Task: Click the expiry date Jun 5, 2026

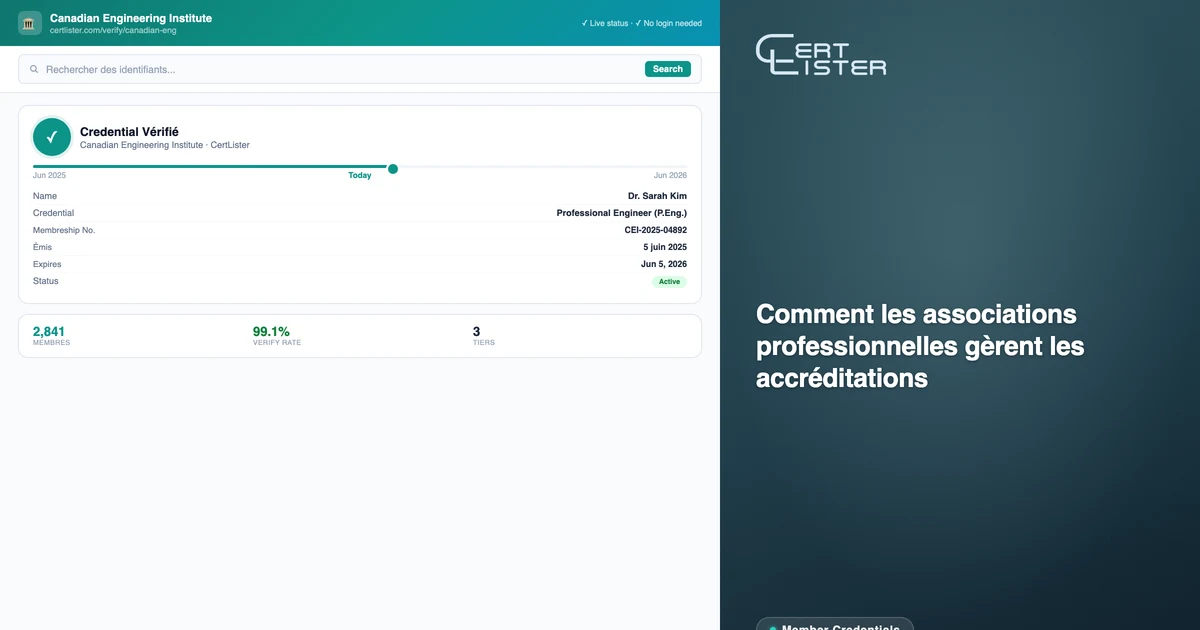Action: (664, 264)
